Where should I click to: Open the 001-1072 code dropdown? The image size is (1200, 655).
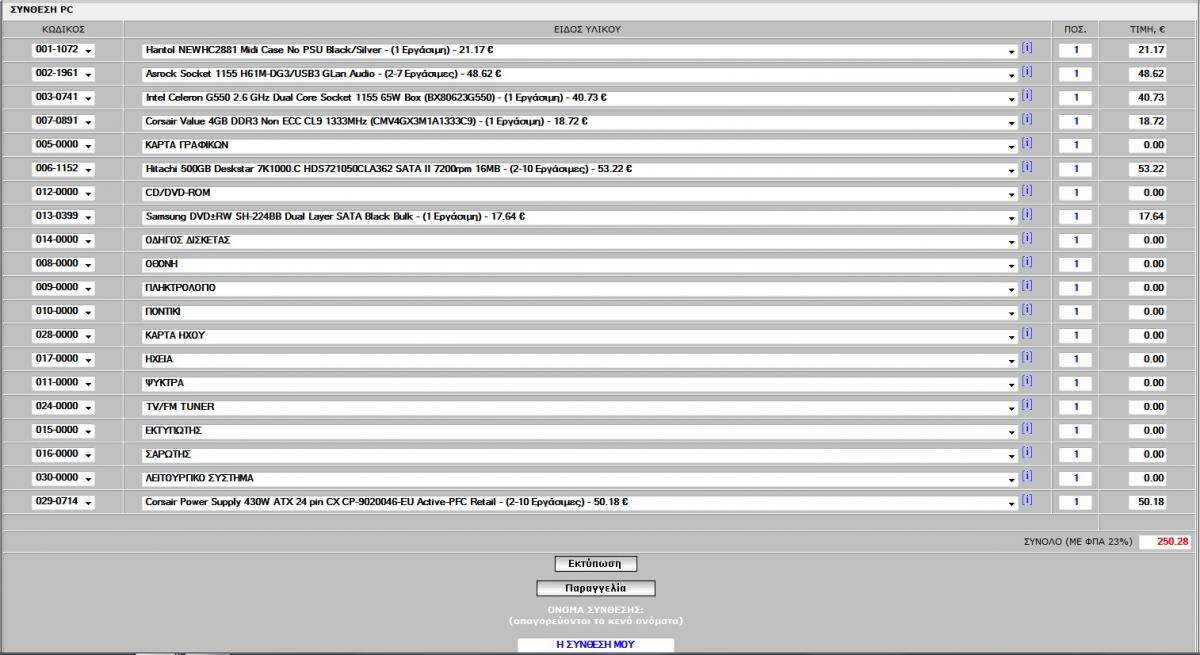[x=63, y=50]
